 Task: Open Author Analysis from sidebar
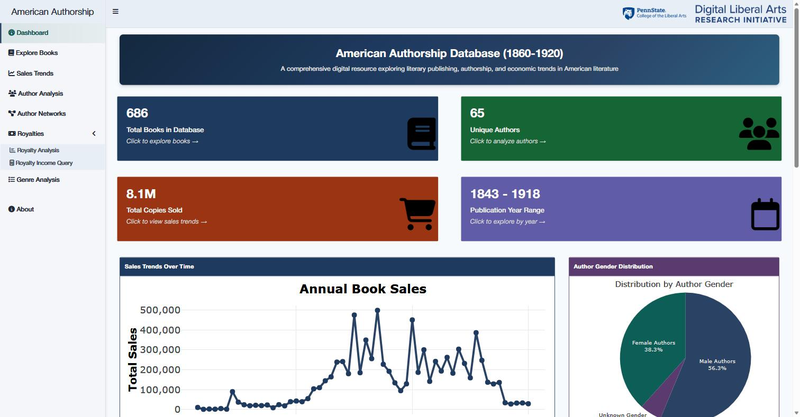[53, 93]
